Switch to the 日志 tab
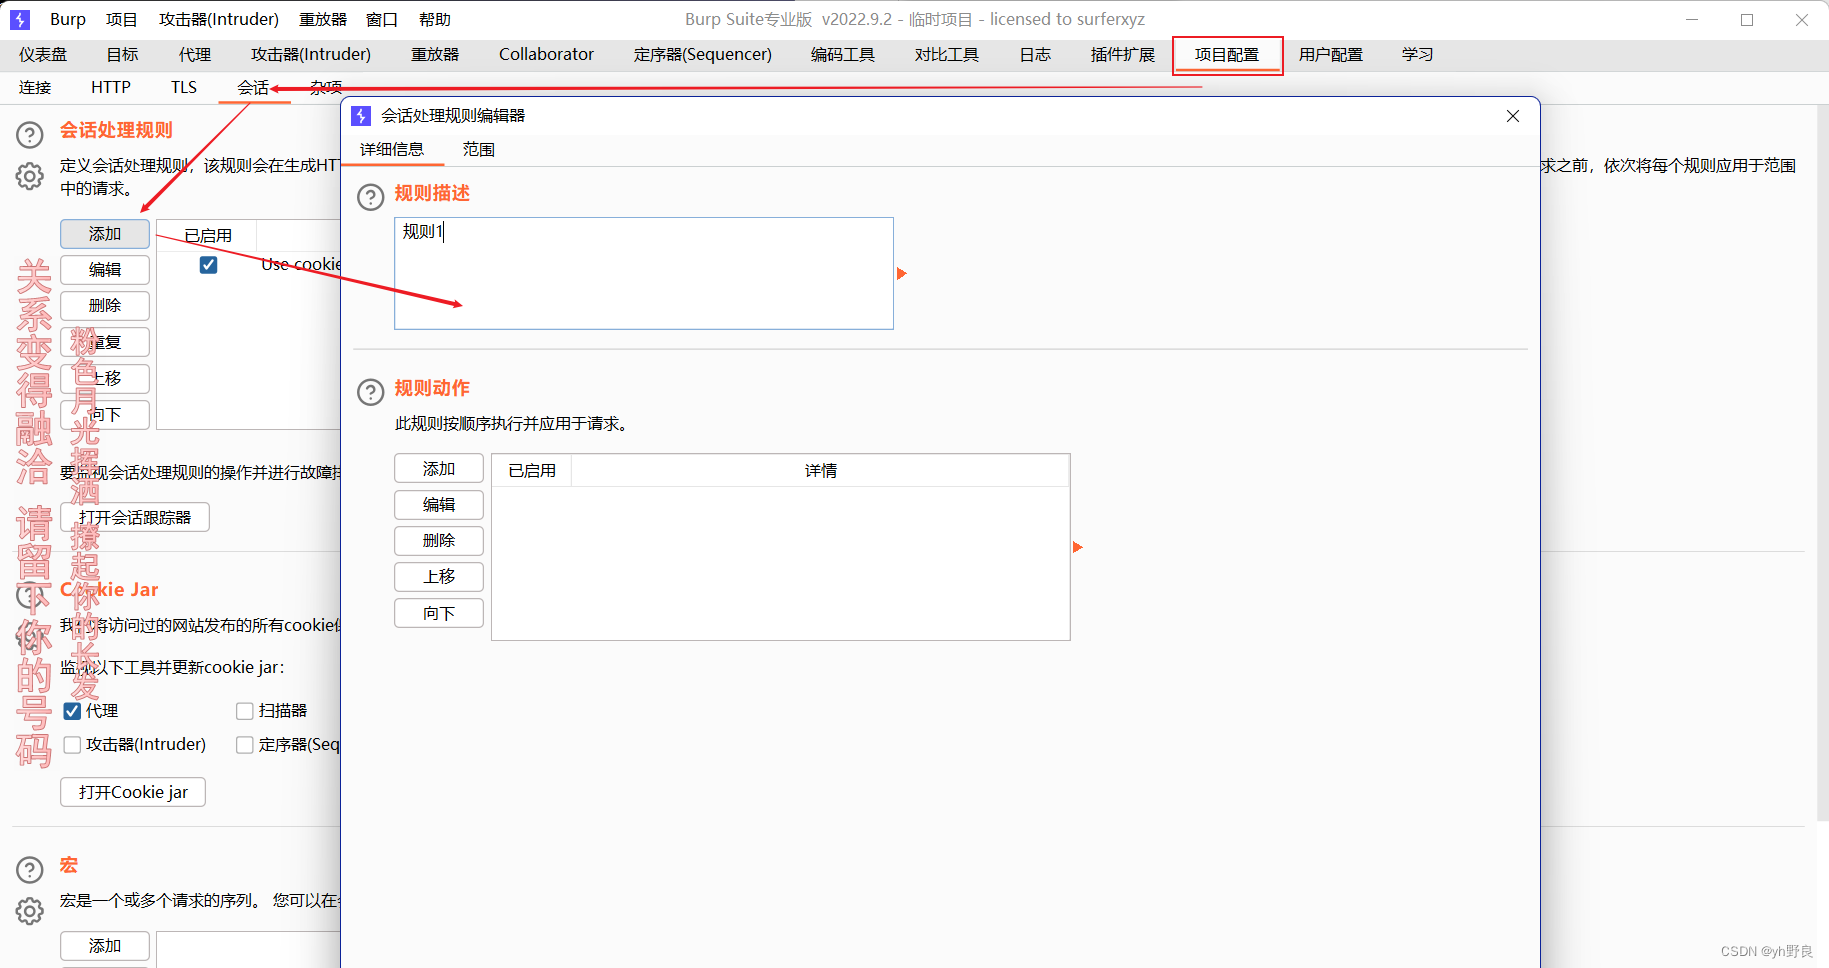This screenshot has height=968, width=1829. pos(1035,55)
